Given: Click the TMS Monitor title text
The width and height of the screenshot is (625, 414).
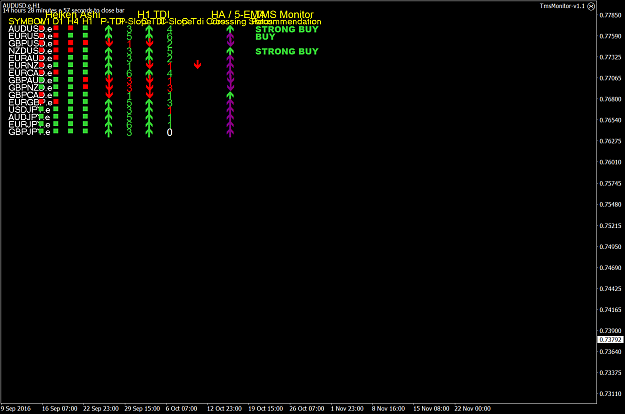Looking at the screenshot, I should click(x=285, y=15).
